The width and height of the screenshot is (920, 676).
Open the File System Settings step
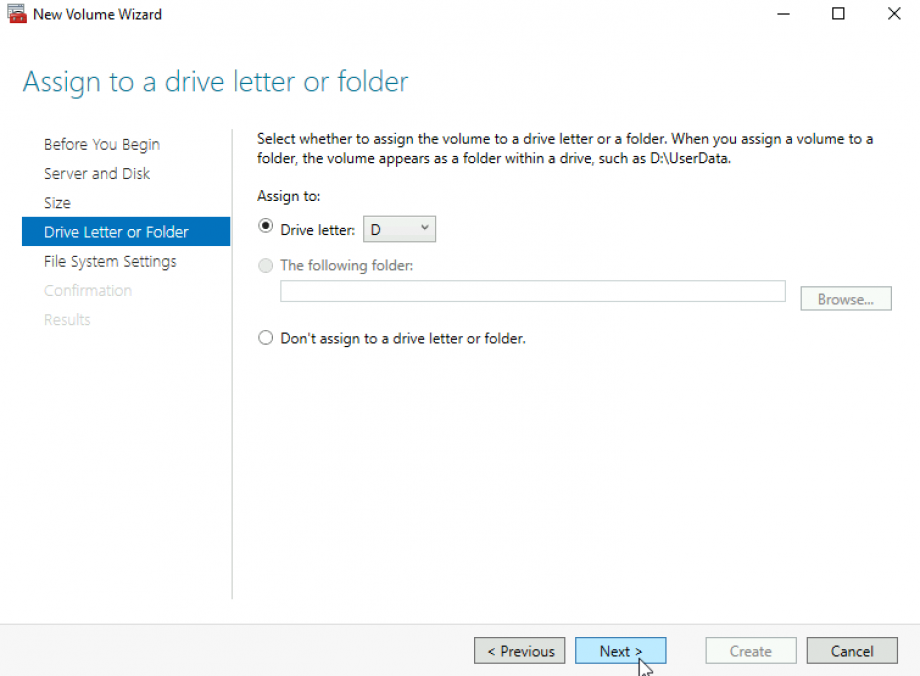[110, 261]
